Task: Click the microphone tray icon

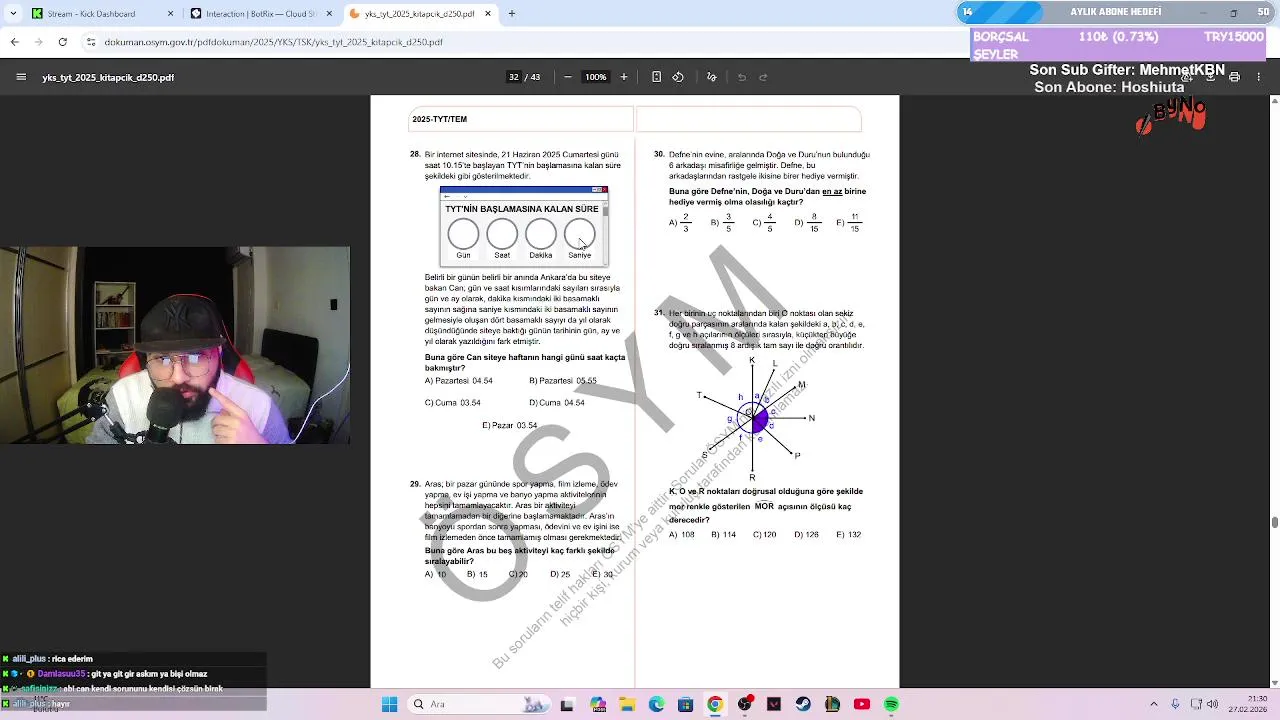Action: [x=1175, y=704]
